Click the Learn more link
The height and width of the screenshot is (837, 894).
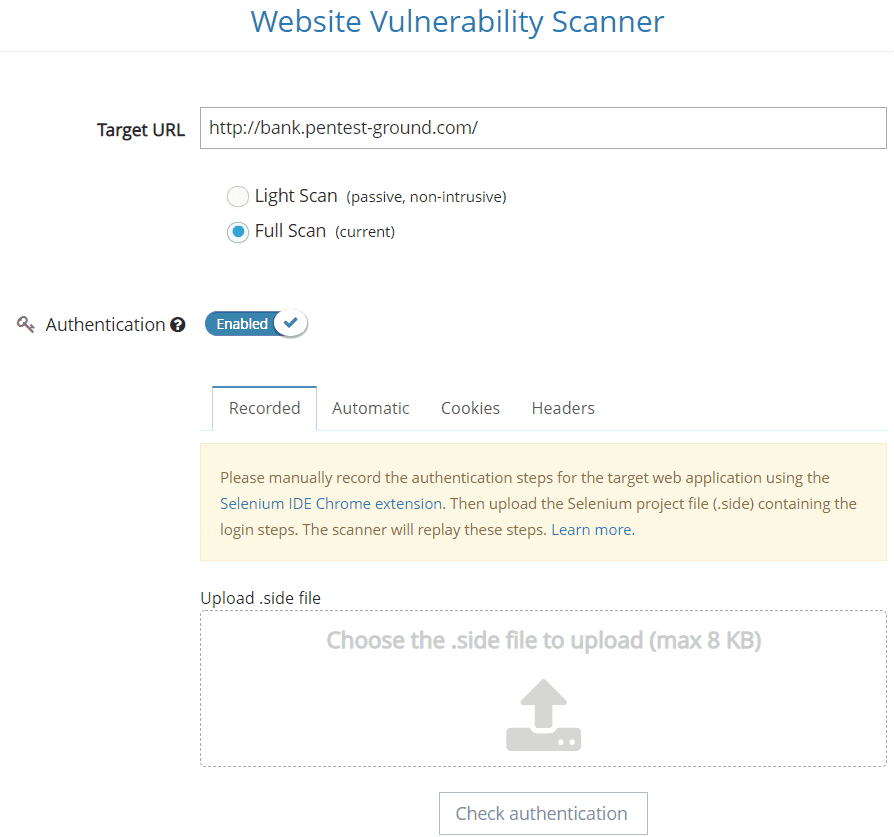coord(590,529)
